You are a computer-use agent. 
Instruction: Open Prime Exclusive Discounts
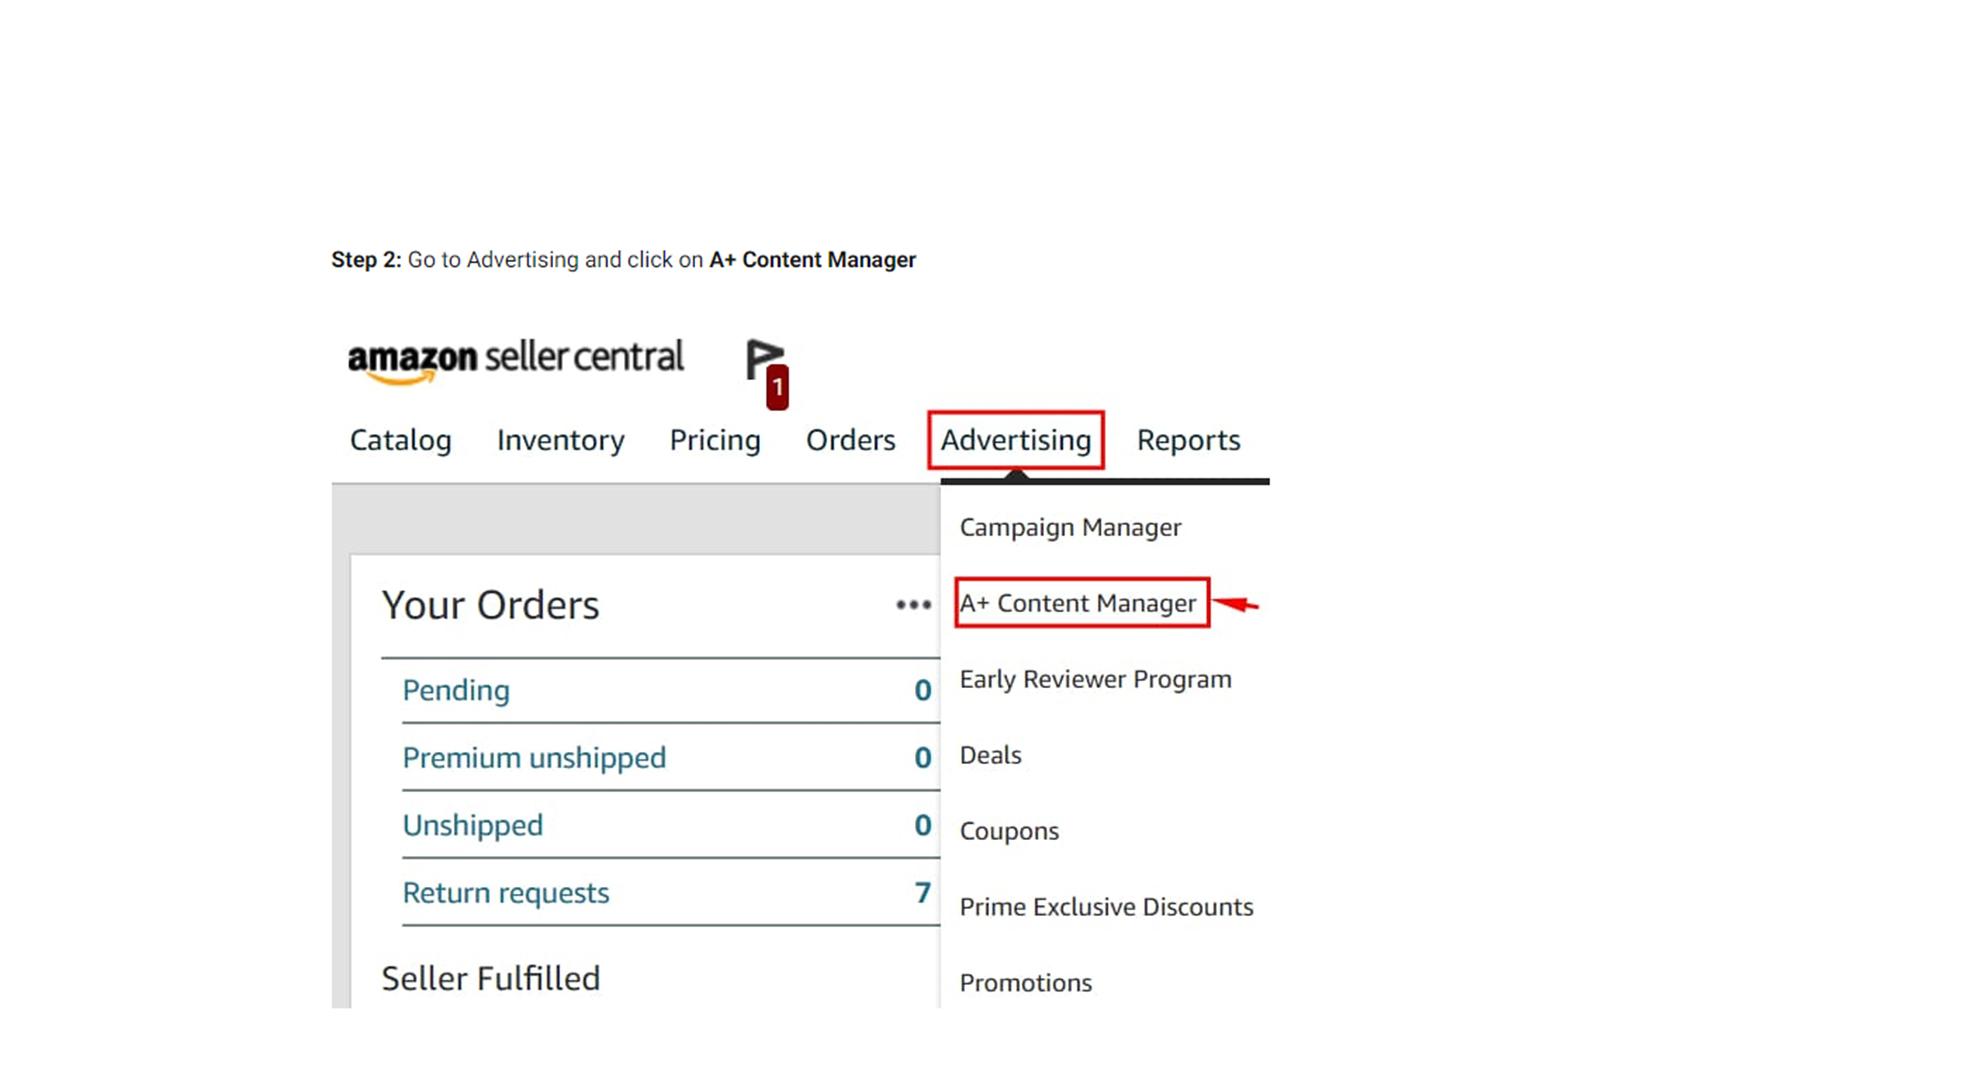[1106, 906]
